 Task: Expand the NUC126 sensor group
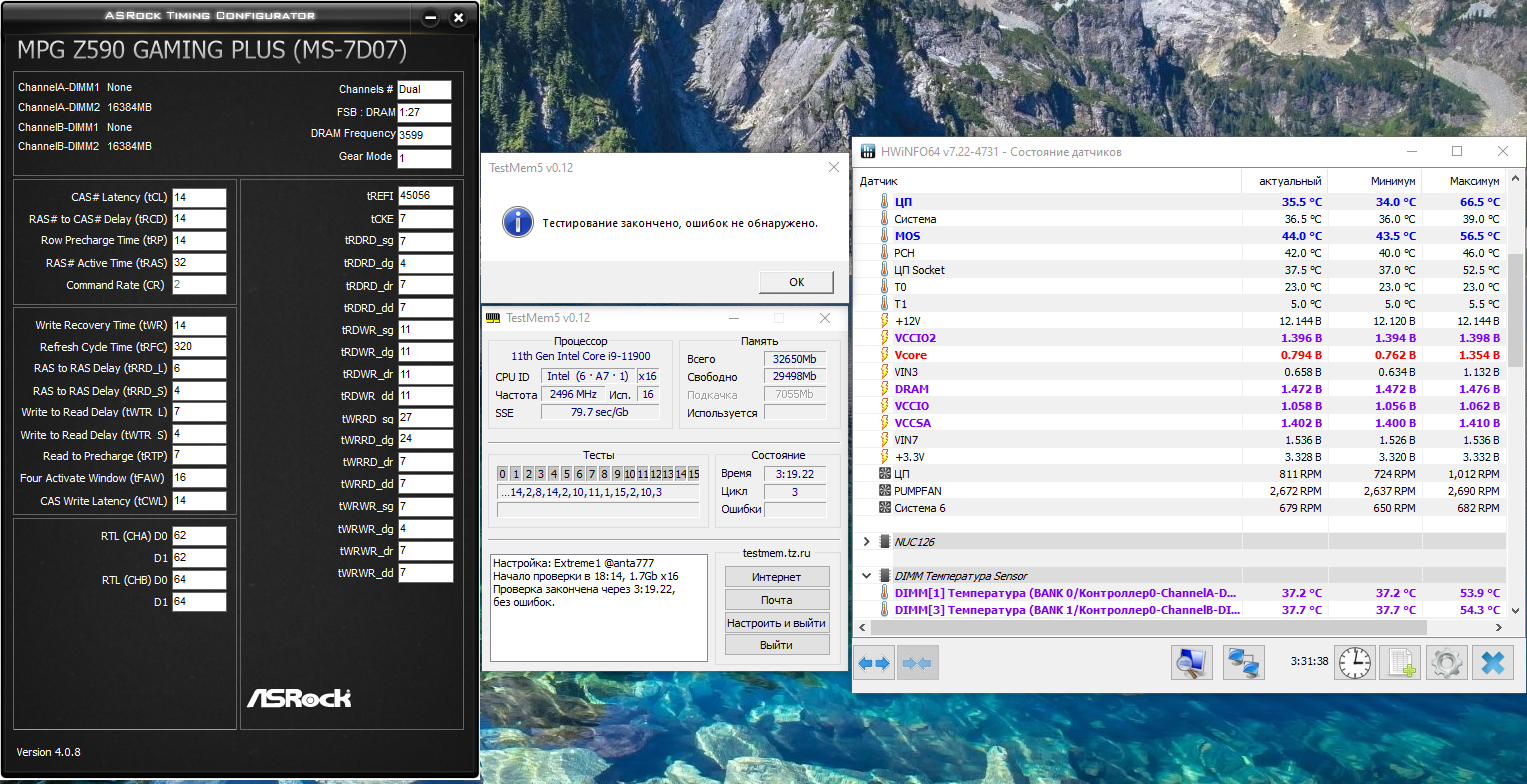[866, 541]
